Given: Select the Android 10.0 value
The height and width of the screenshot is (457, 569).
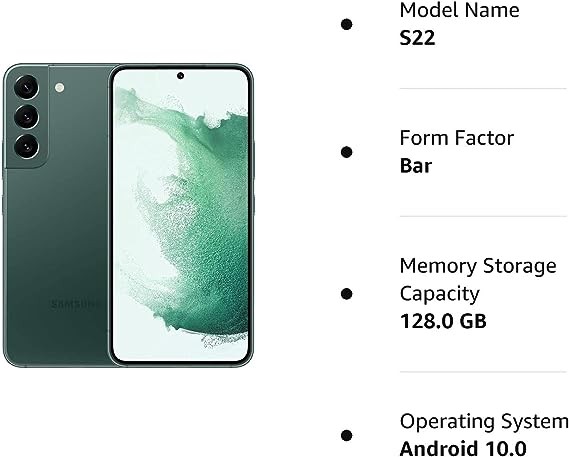Looking at the screenshot, I should click(463, 449).
